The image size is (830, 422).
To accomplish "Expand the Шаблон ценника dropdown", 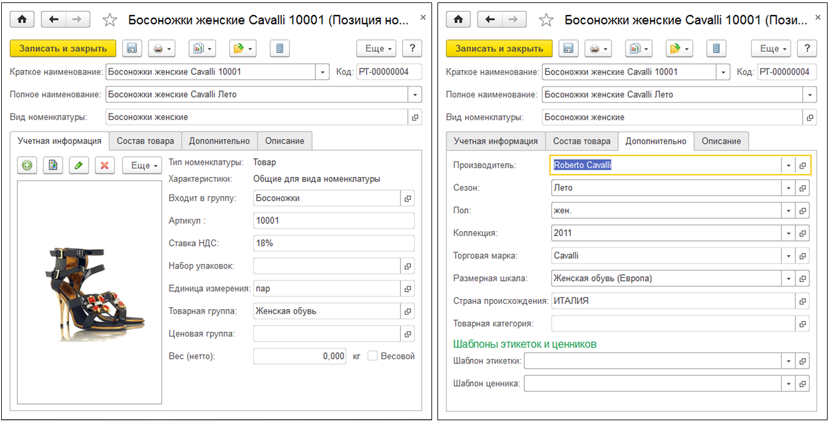I will pyautogui.click(x=787, y=383).
